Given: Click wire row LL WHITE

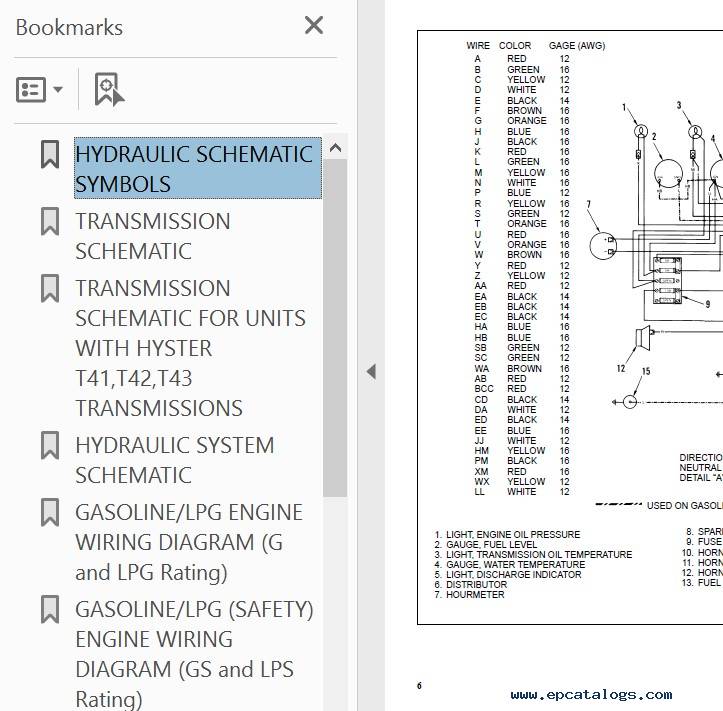Looking at the screenshot, I should point(522,492).
